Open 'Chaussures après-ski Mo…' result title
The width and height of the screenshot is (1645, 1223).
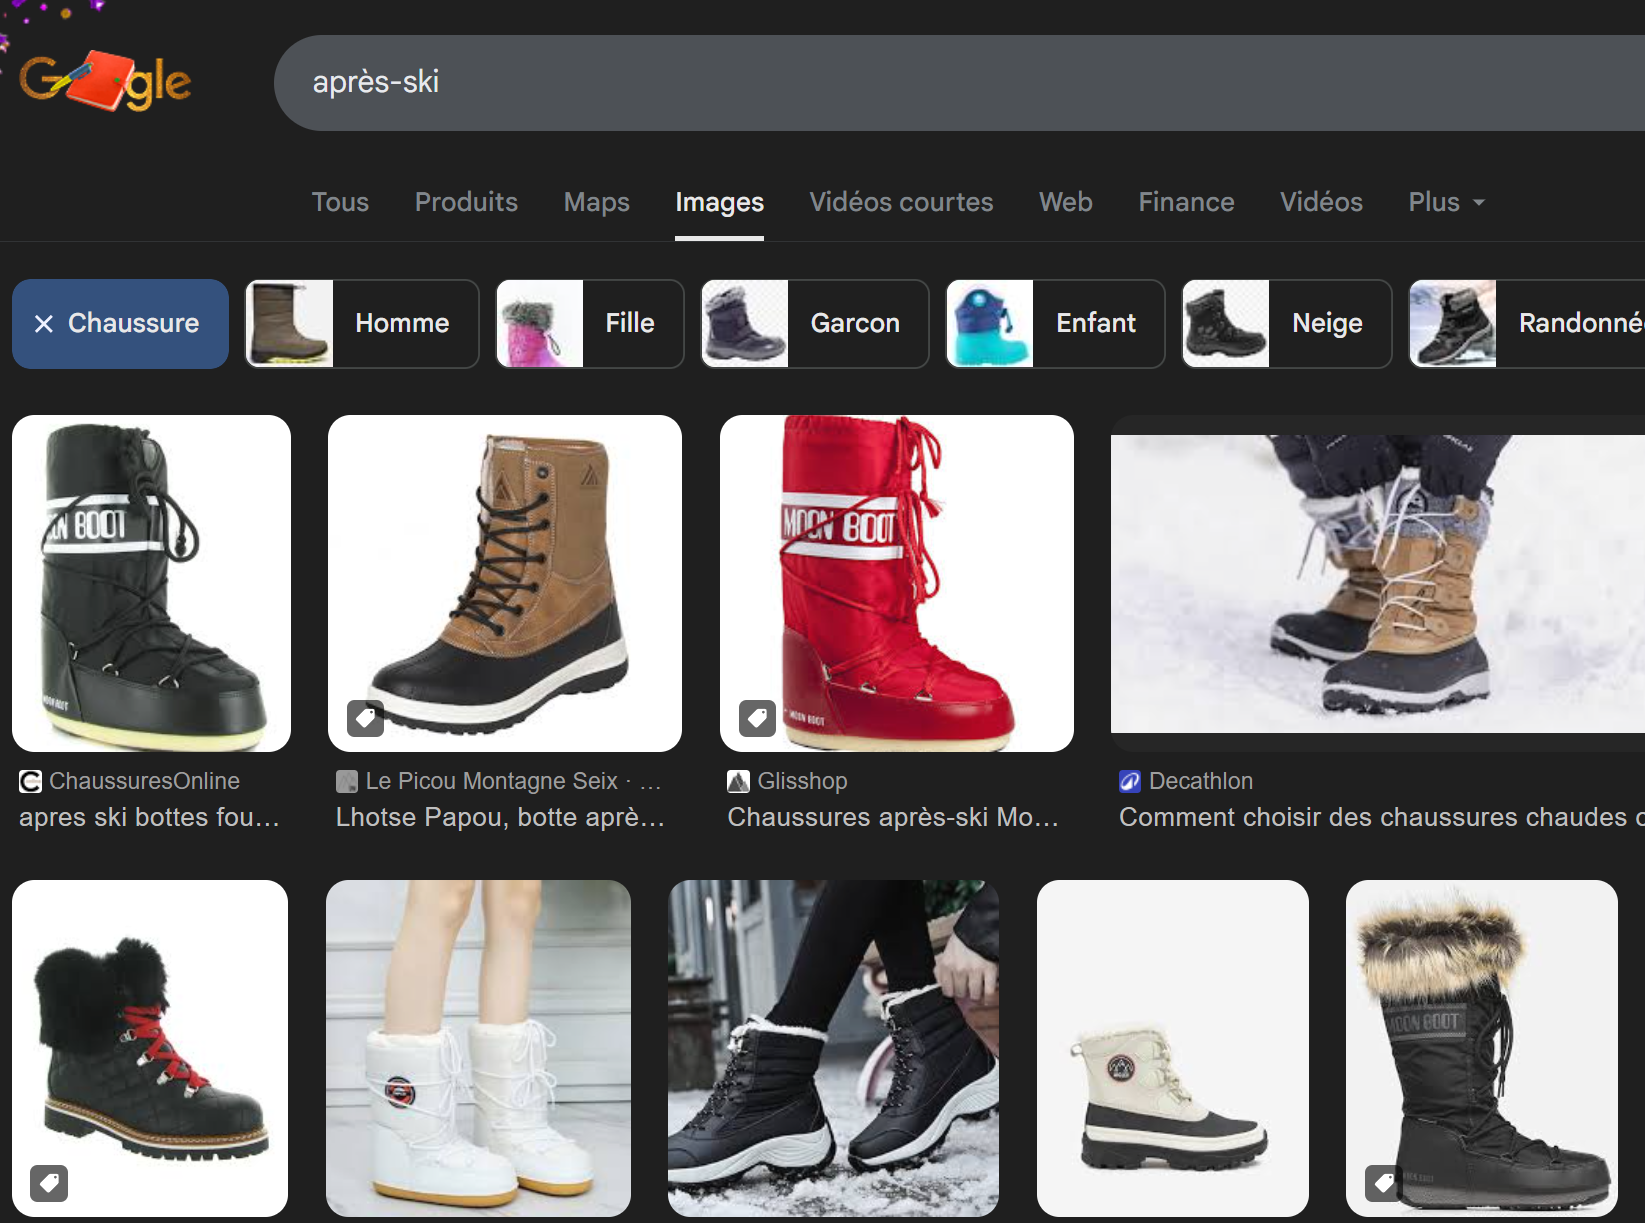tap(893, 817)
